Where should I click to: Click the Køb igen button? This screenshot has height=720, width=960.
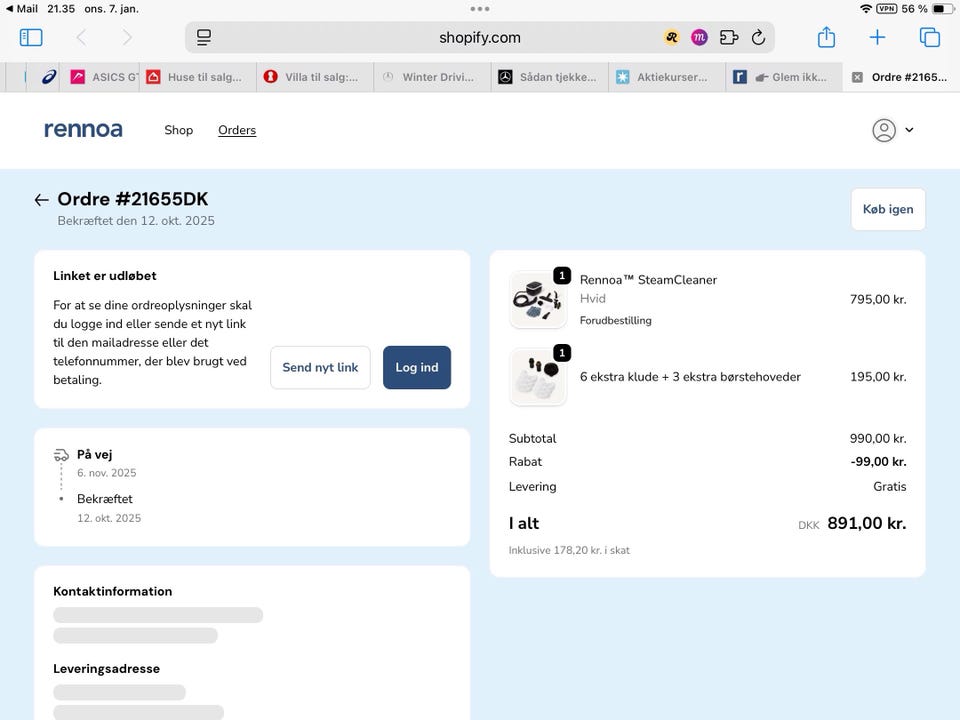point(888,209)
